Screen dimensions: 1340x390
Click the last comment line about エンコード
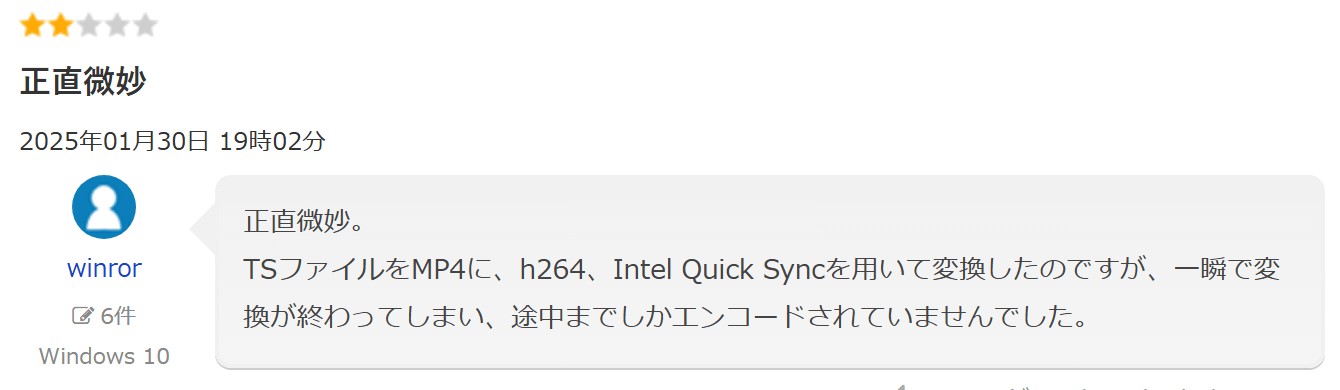pyautogui.click(x=664, y=318)
